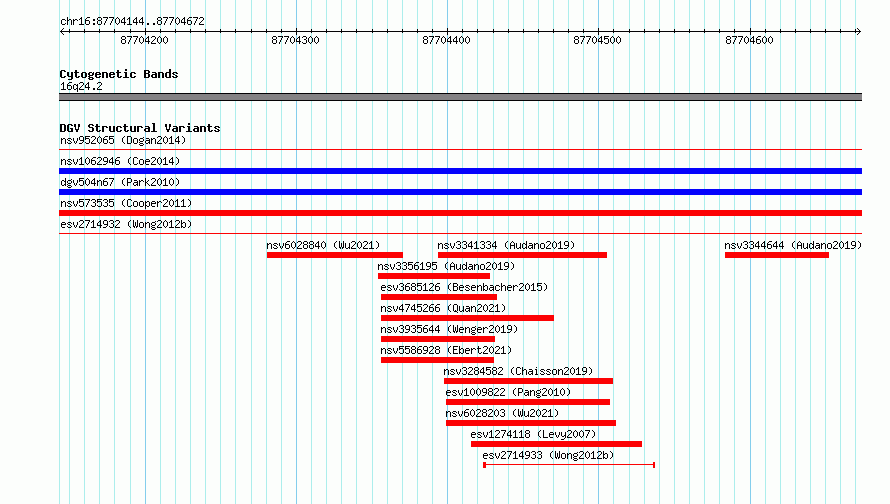The width and height of the screenshot is (890, 504).
Task: Select the blue bar under dgv504n67 (Park2010)
Action: coord(460,192)
